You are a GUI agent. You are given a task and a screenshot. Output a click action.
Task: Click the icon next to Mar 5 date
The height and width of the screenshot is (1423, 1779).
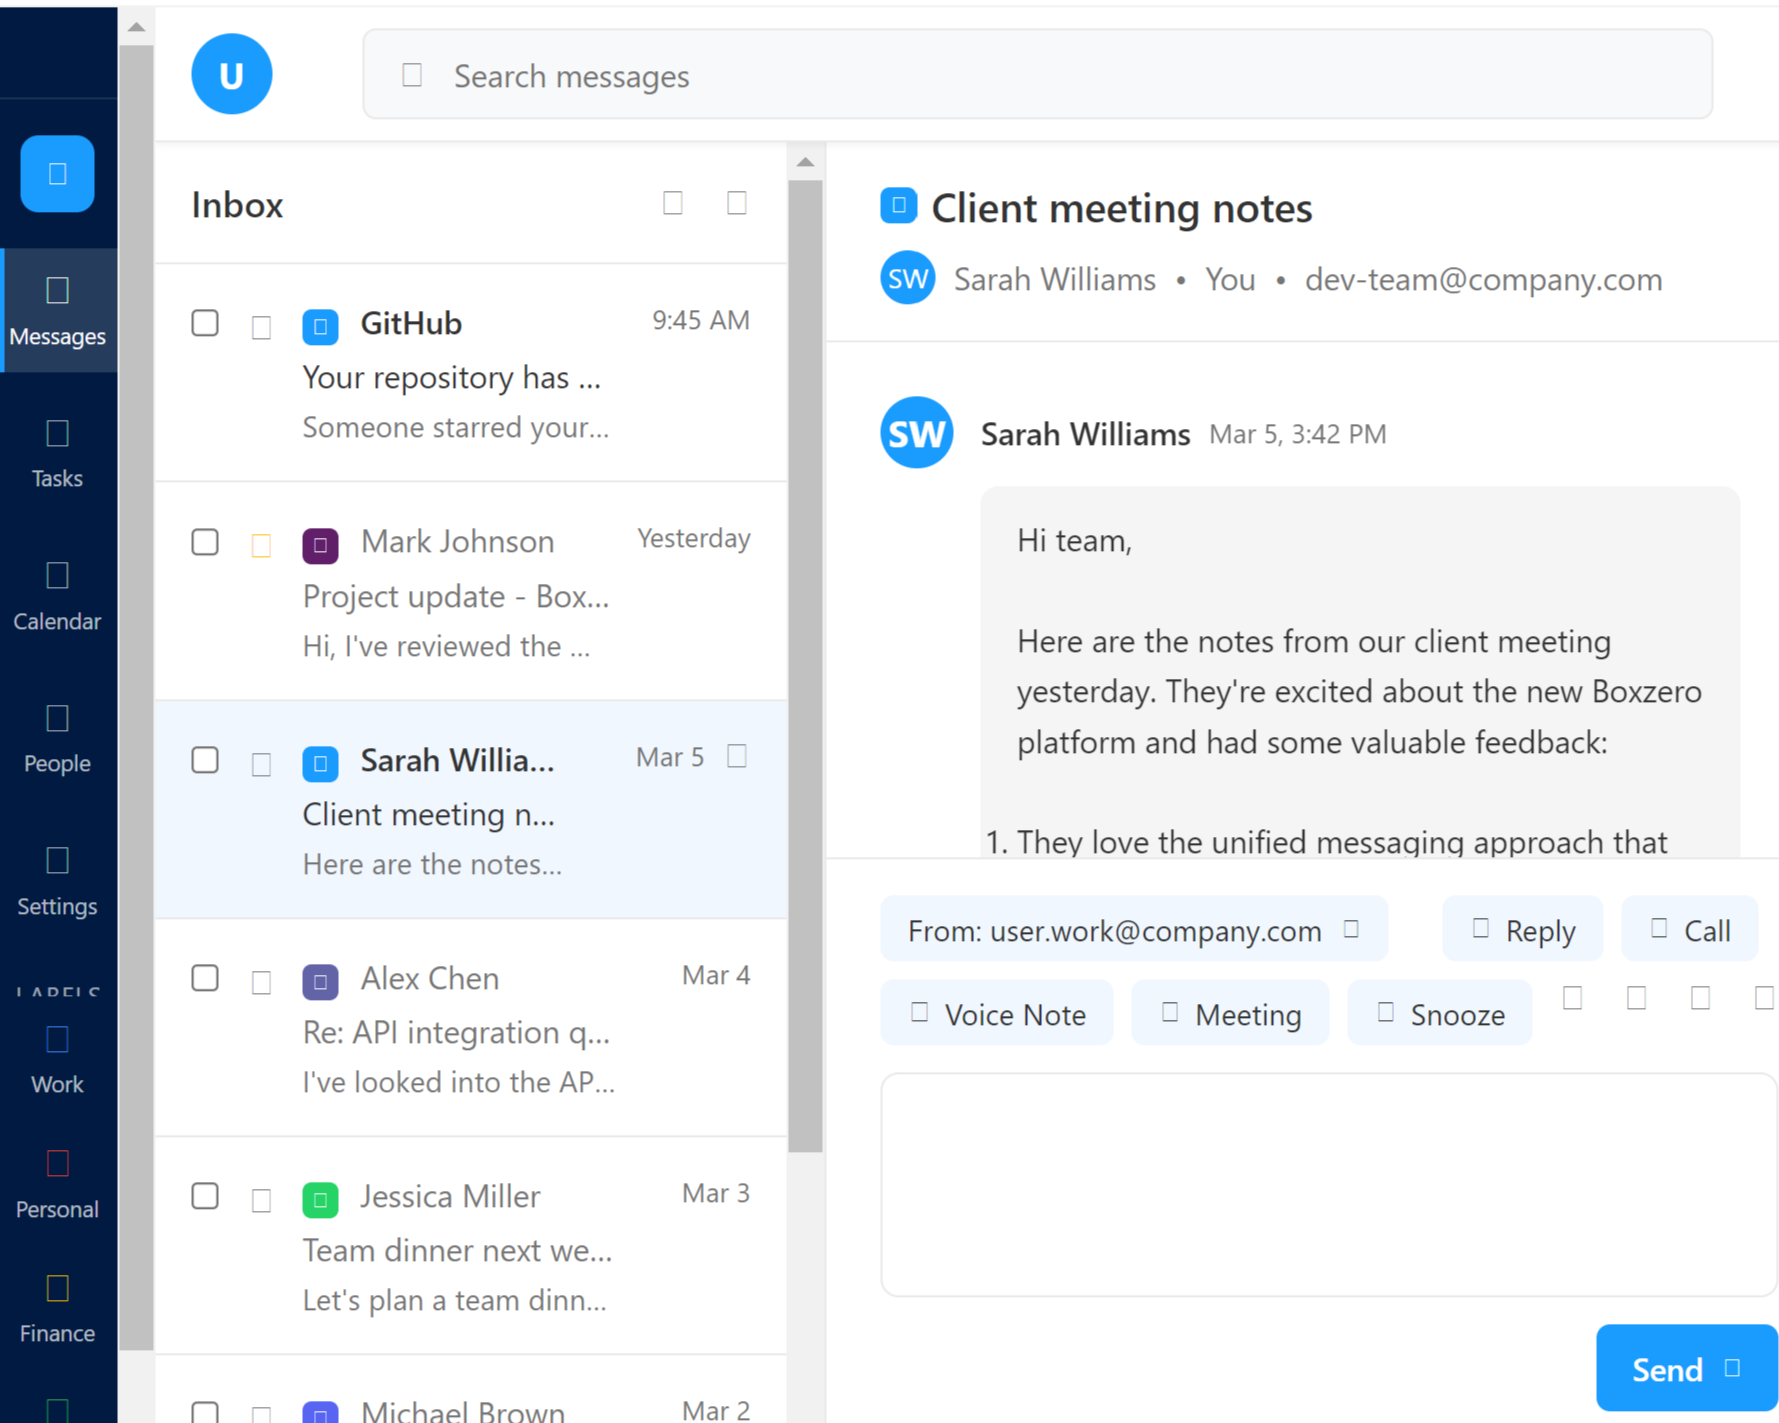click(737, 756)
